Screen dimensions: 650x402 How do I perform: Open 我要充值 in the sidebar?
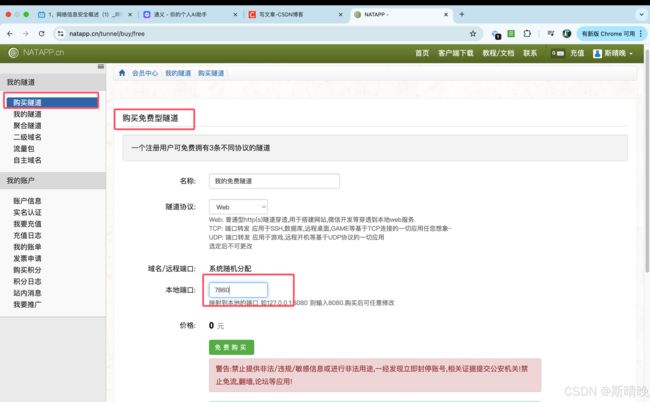[x=27, y=224]
